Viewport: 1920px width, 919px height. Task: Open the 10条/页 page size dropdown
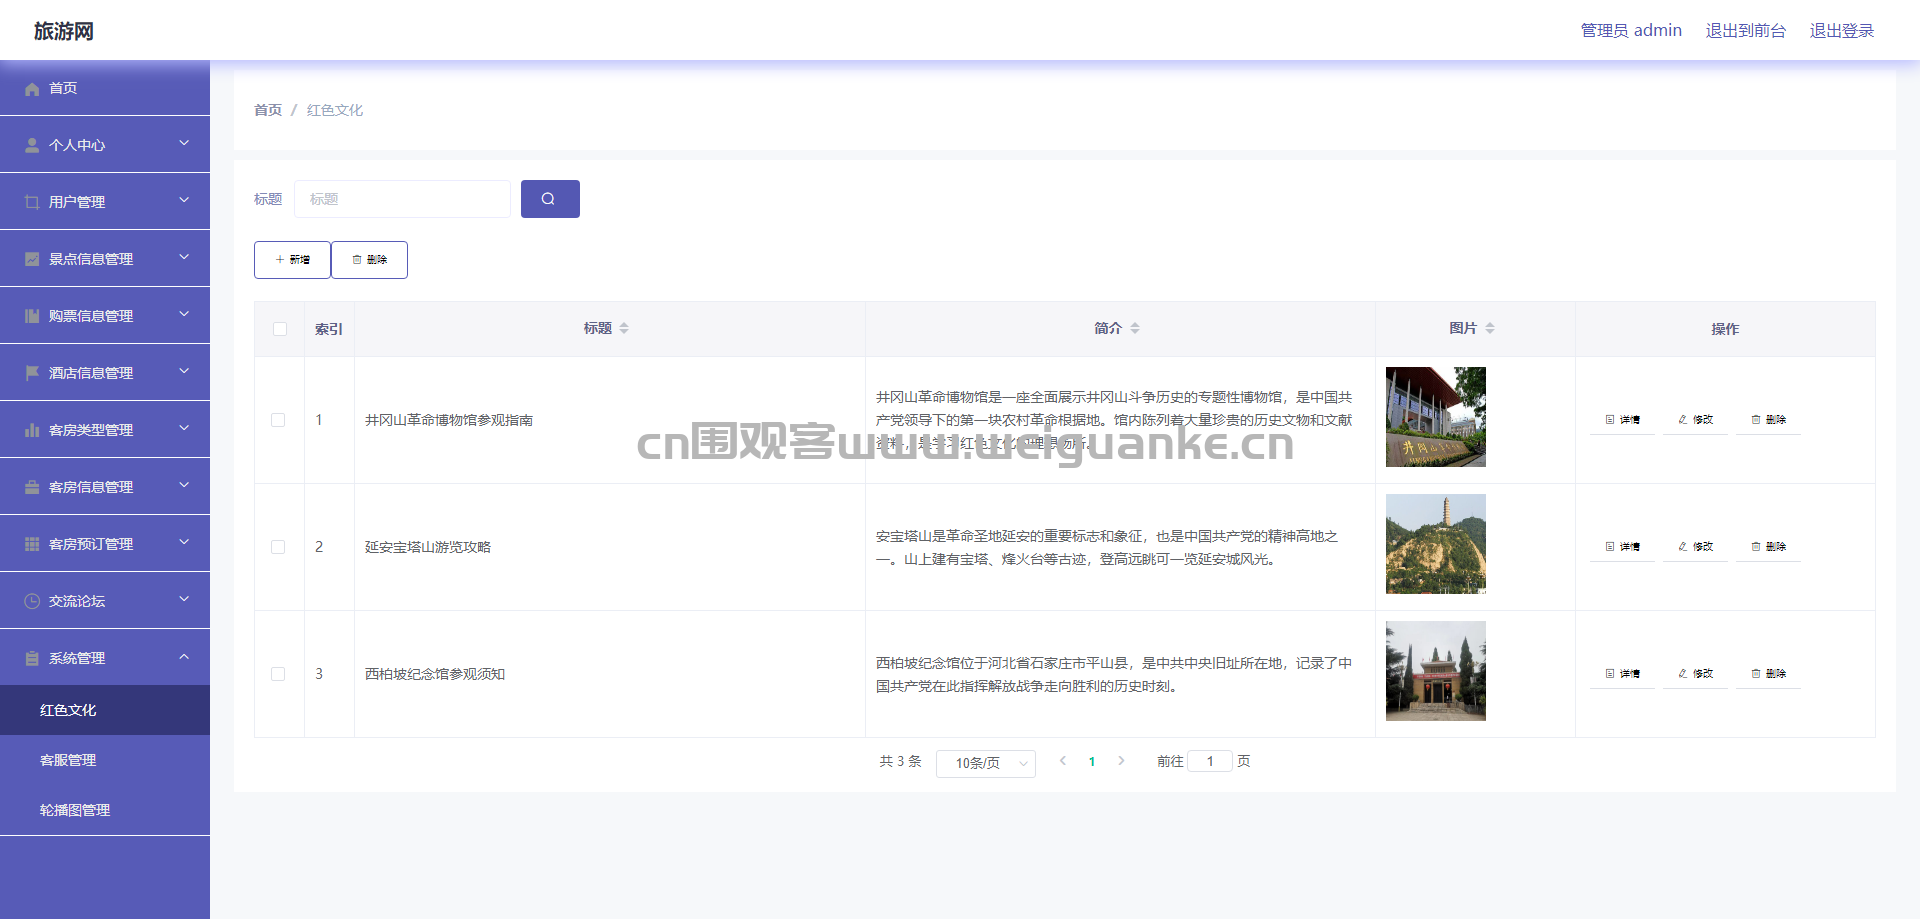[986, 763]
